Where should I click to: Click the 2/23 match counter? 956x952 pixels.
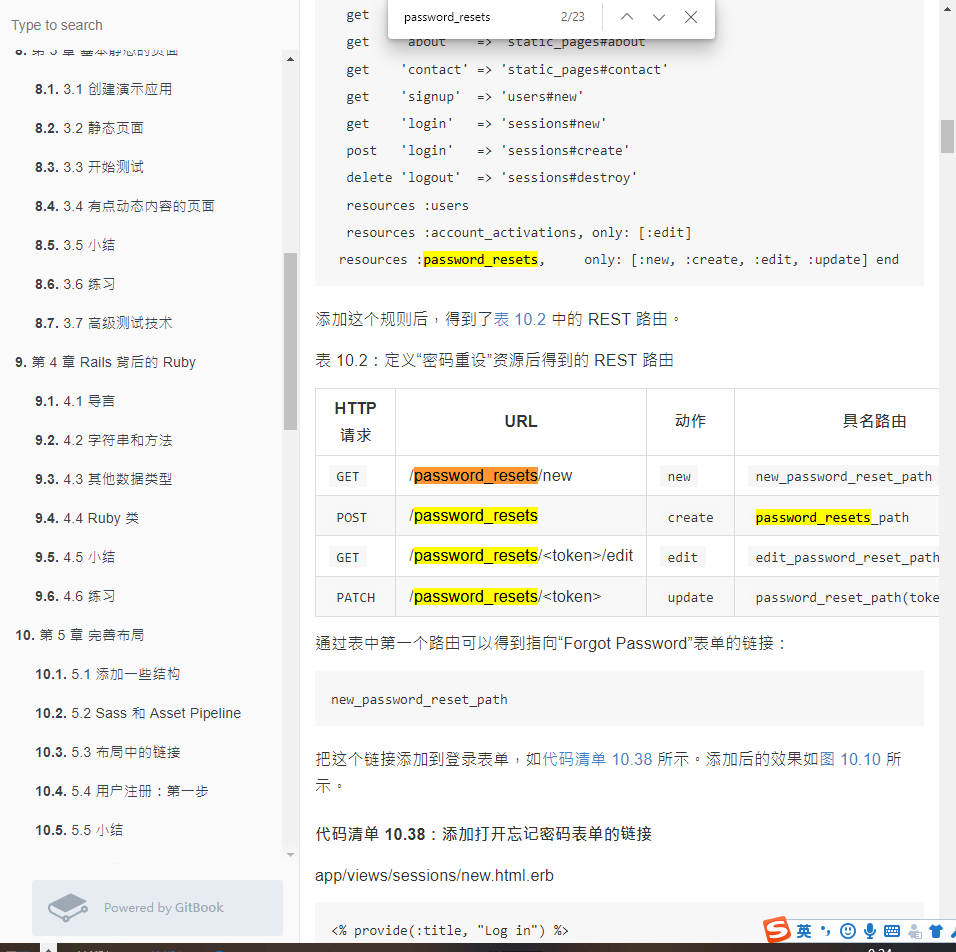(573, 17)
